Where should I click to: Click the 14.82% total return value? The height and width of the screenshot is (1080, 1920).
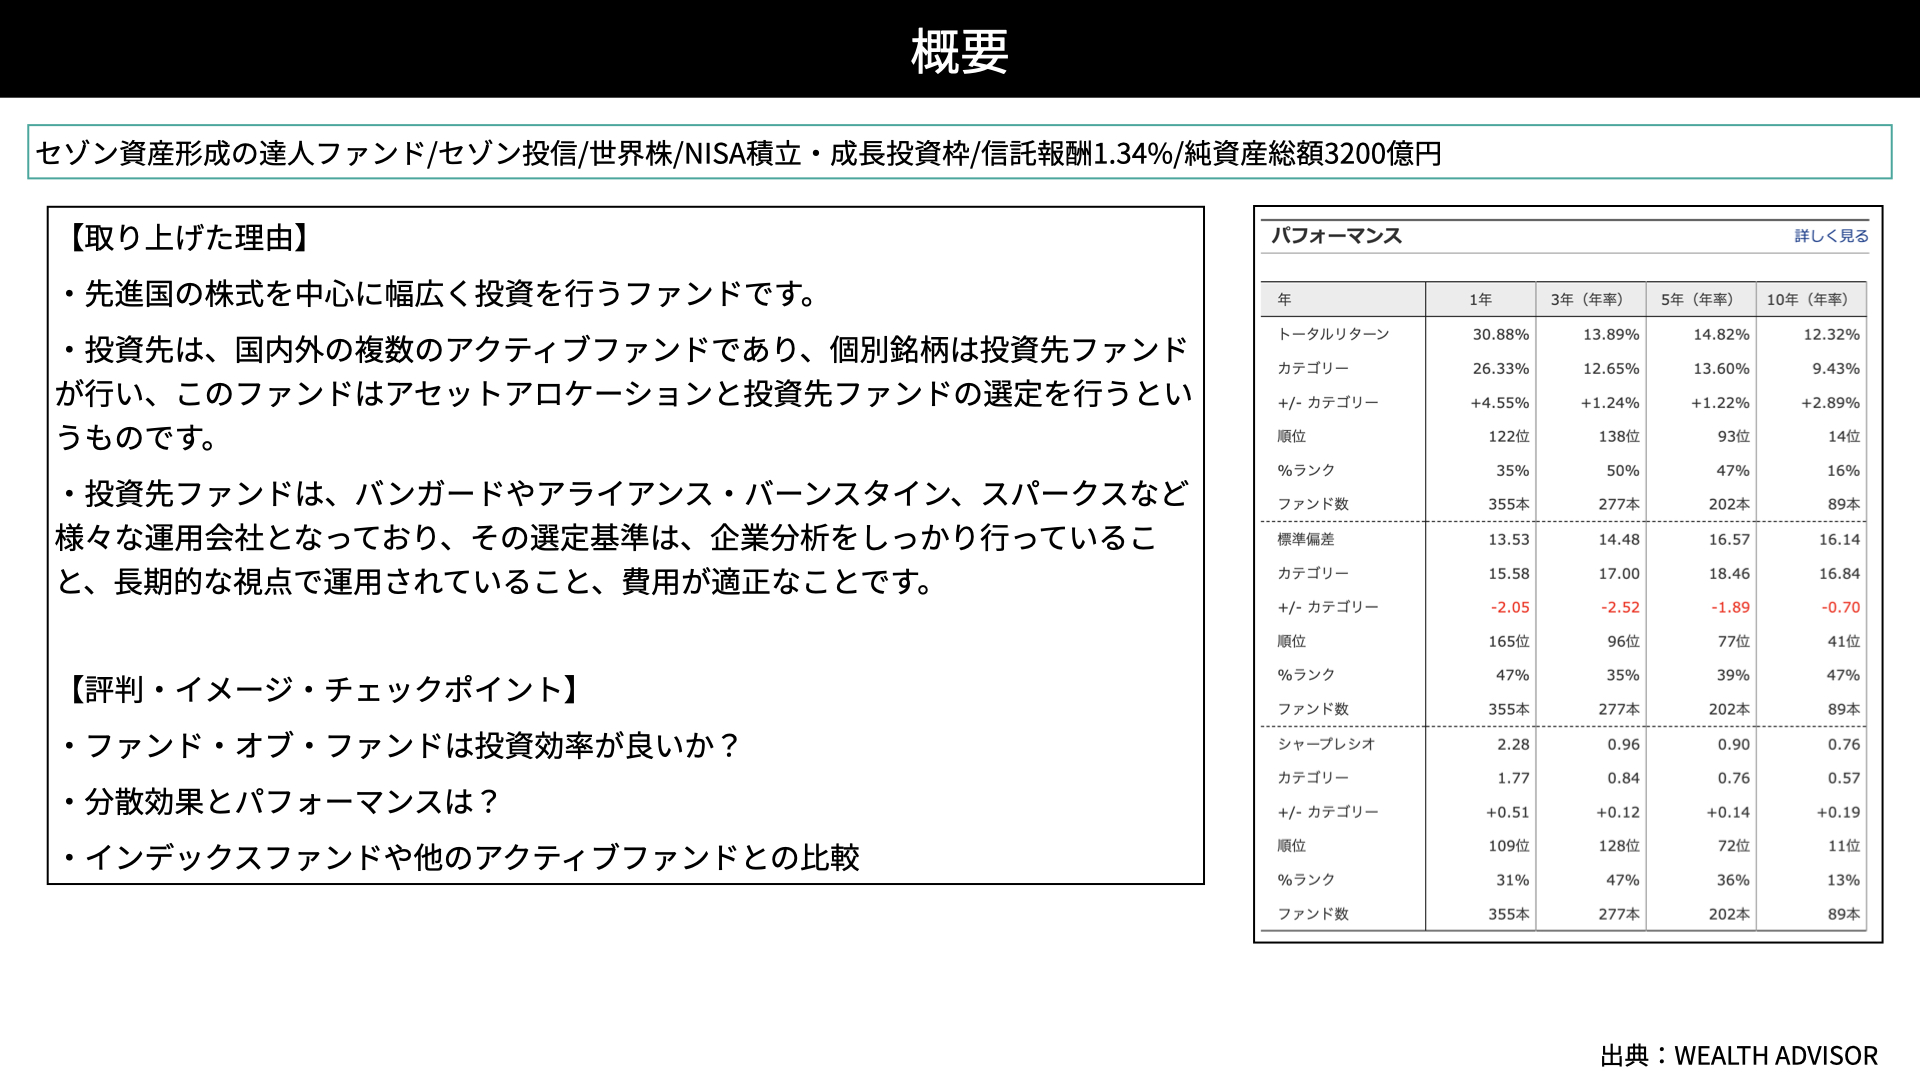tap(1721, 334)
